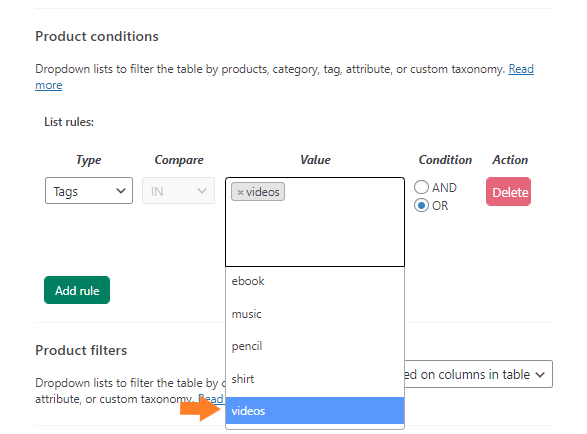Screen dimensions: 587x434
Task: Click the chevron arrow of Tags select
Action: pos(121,191)
